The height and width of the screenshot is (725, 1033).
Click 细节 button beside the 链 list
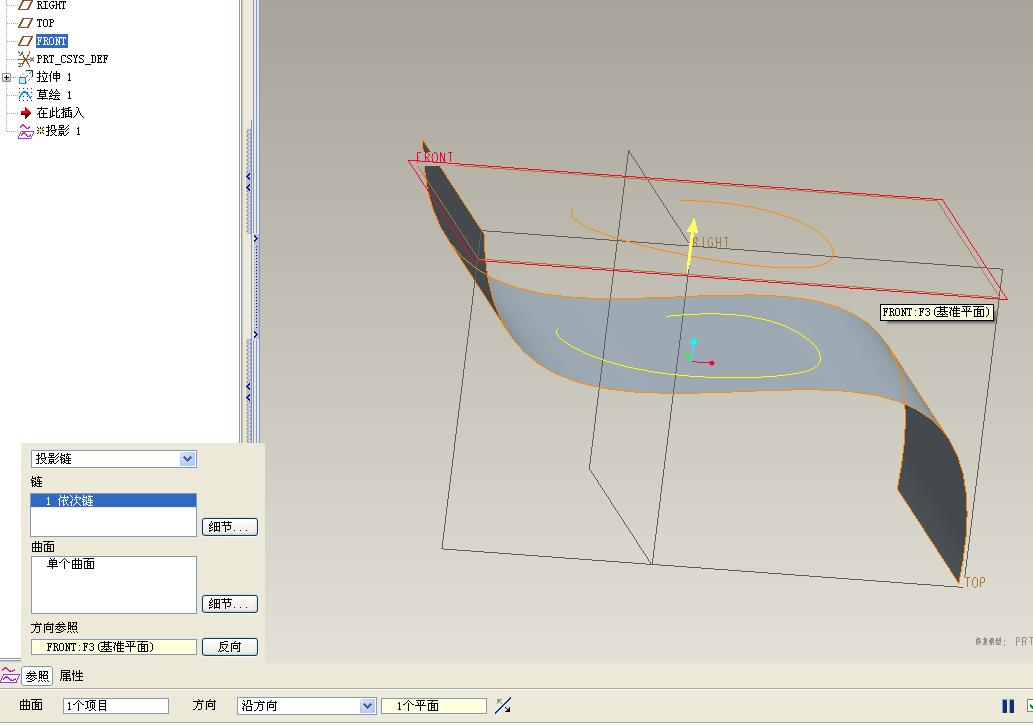pos(229,527)
